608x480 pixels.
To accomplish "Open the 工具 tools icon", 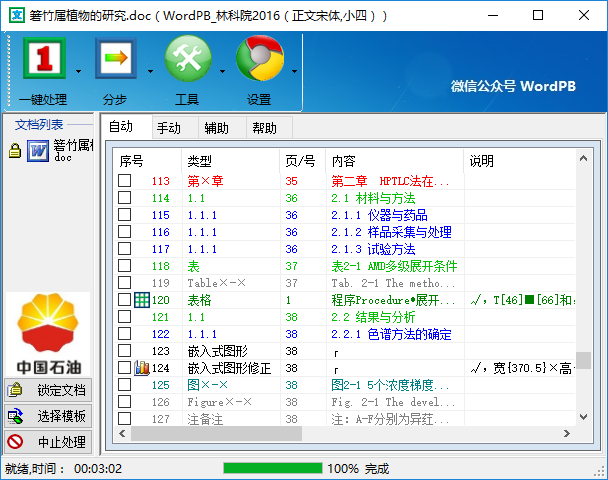I will click(187, 62).
